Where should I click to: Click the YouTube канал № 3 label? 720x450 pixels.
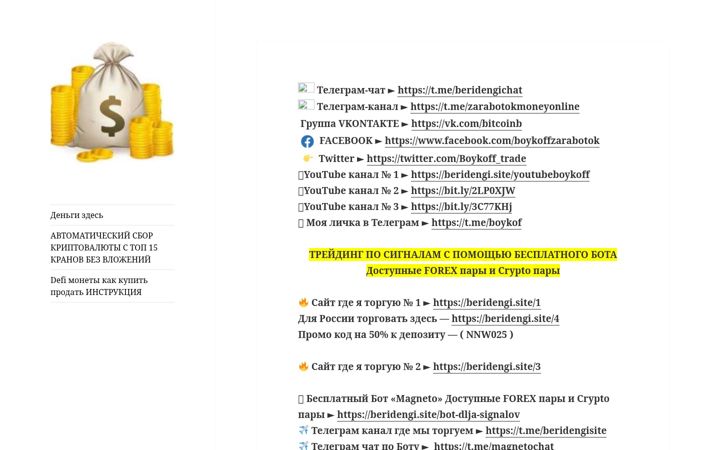[351, 207]
